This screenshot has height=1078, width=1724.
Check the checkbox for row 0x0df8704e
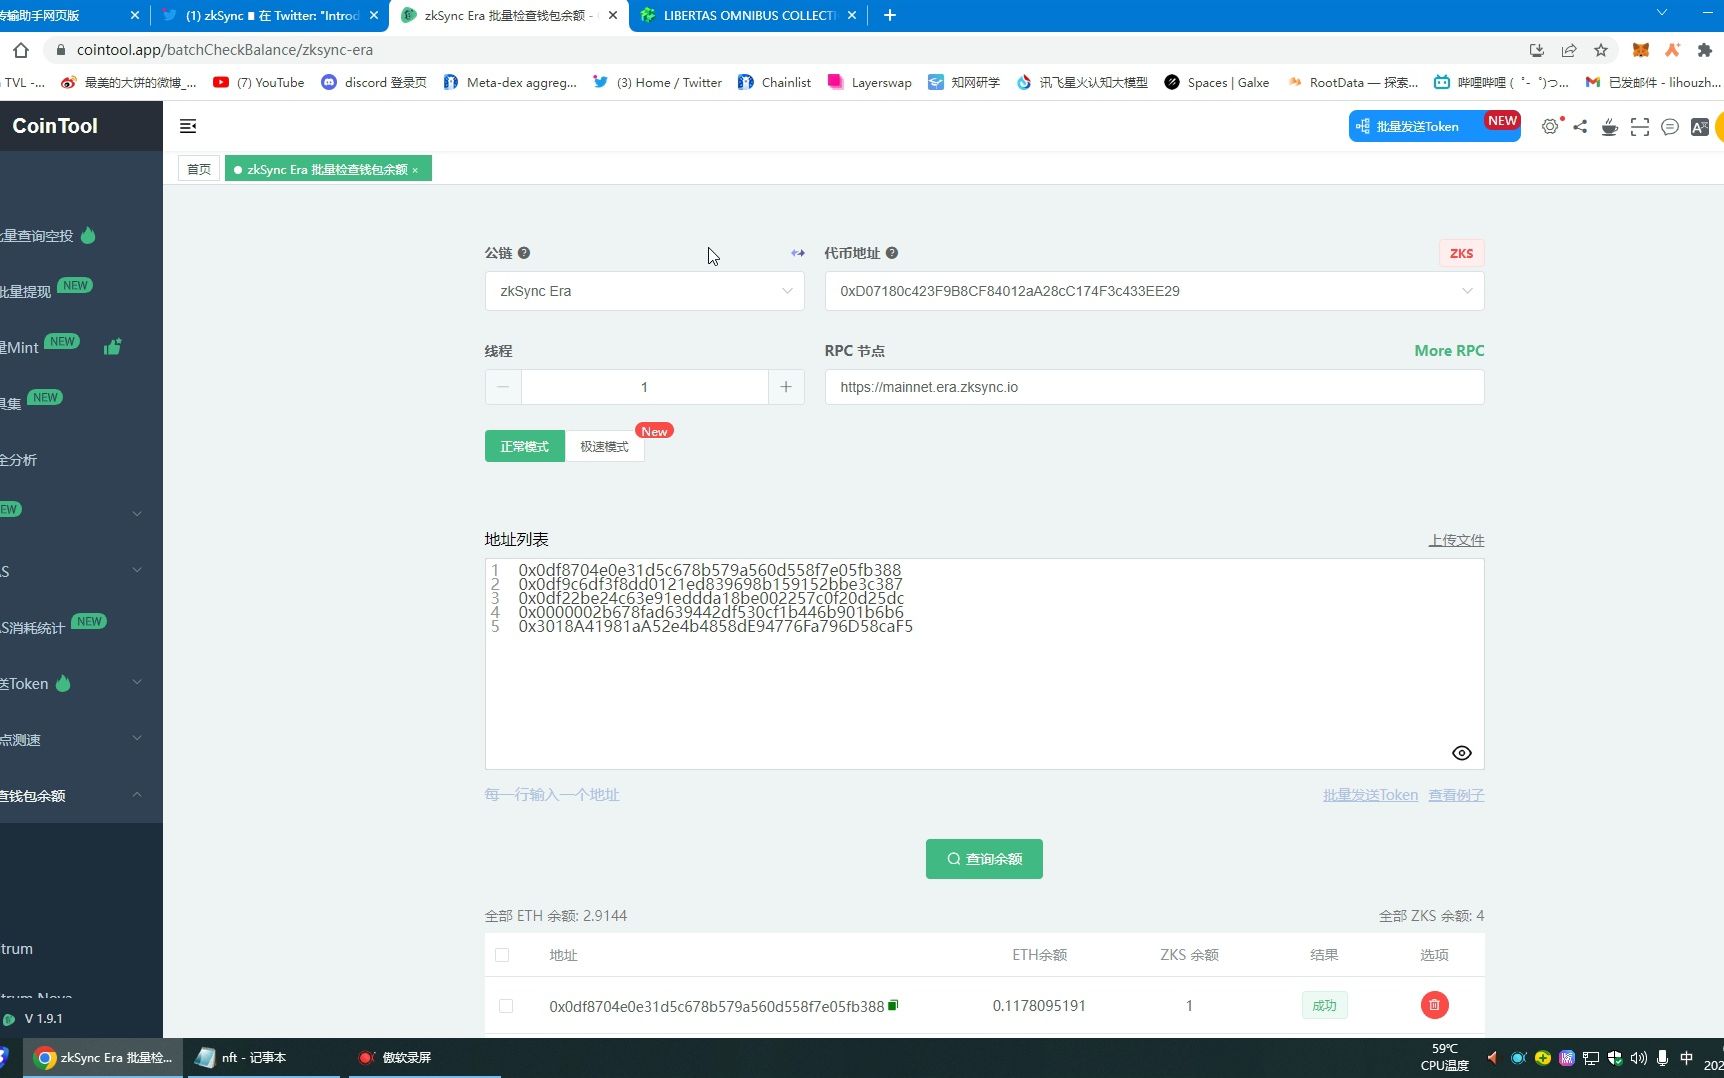[x=506, y=1006]
